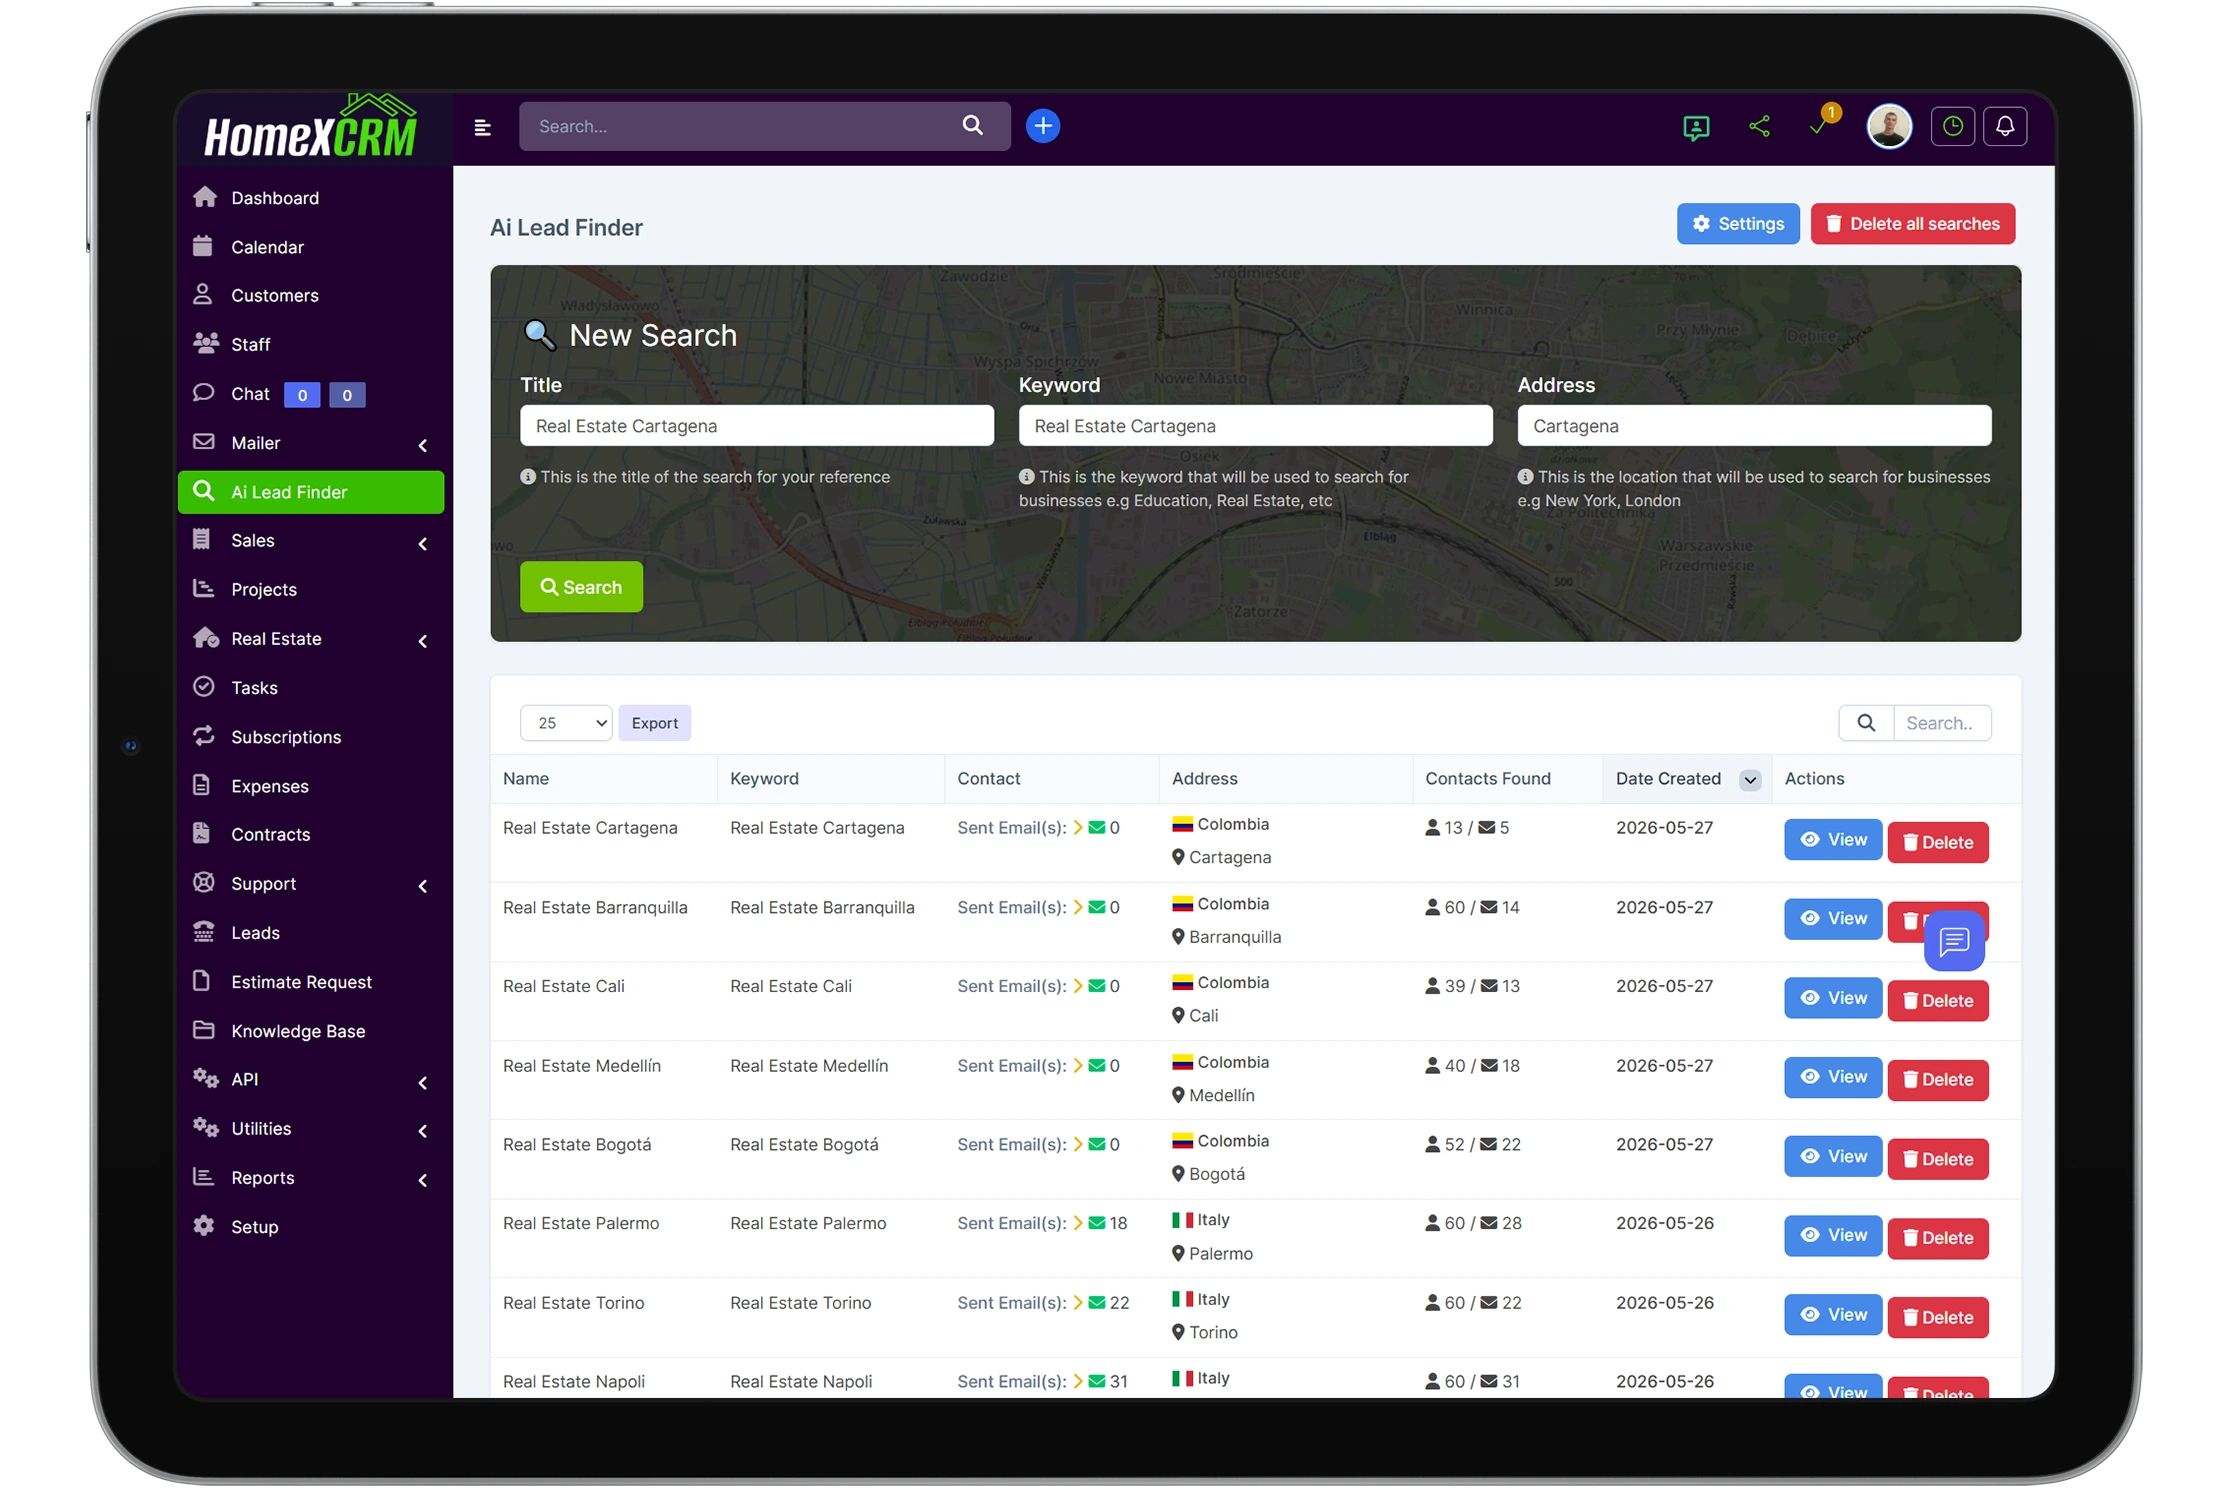Click the Estimate Request sidebar icon

click(x=202, y=981)
